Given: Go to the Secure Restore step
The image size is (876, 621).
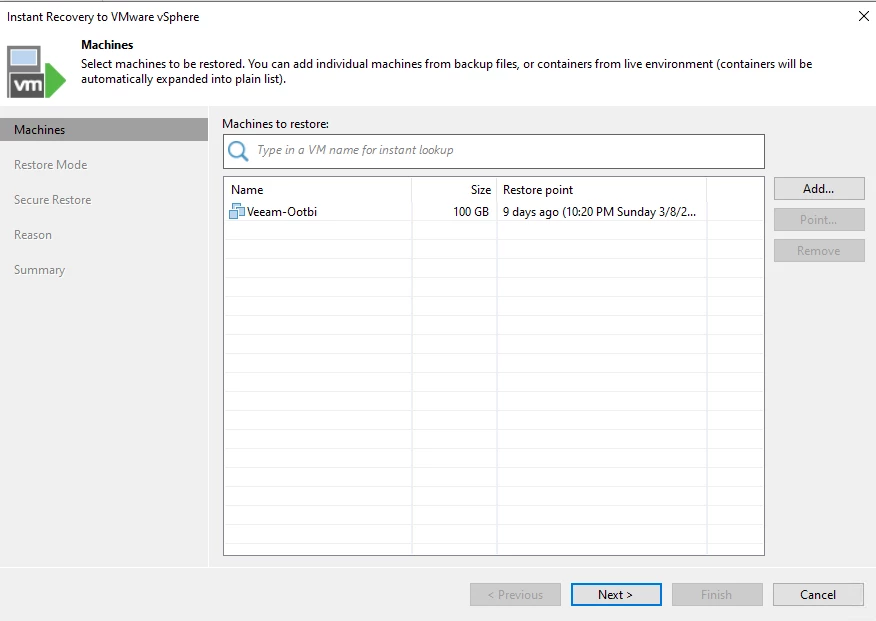Looking at the screenshot, I should 53,200.
